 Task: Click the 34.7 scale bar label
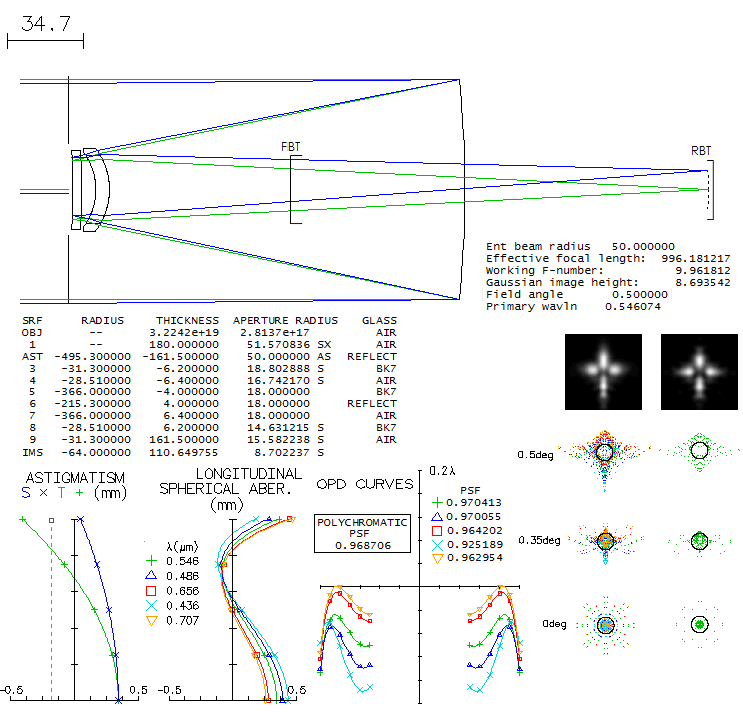click(45, 24)
